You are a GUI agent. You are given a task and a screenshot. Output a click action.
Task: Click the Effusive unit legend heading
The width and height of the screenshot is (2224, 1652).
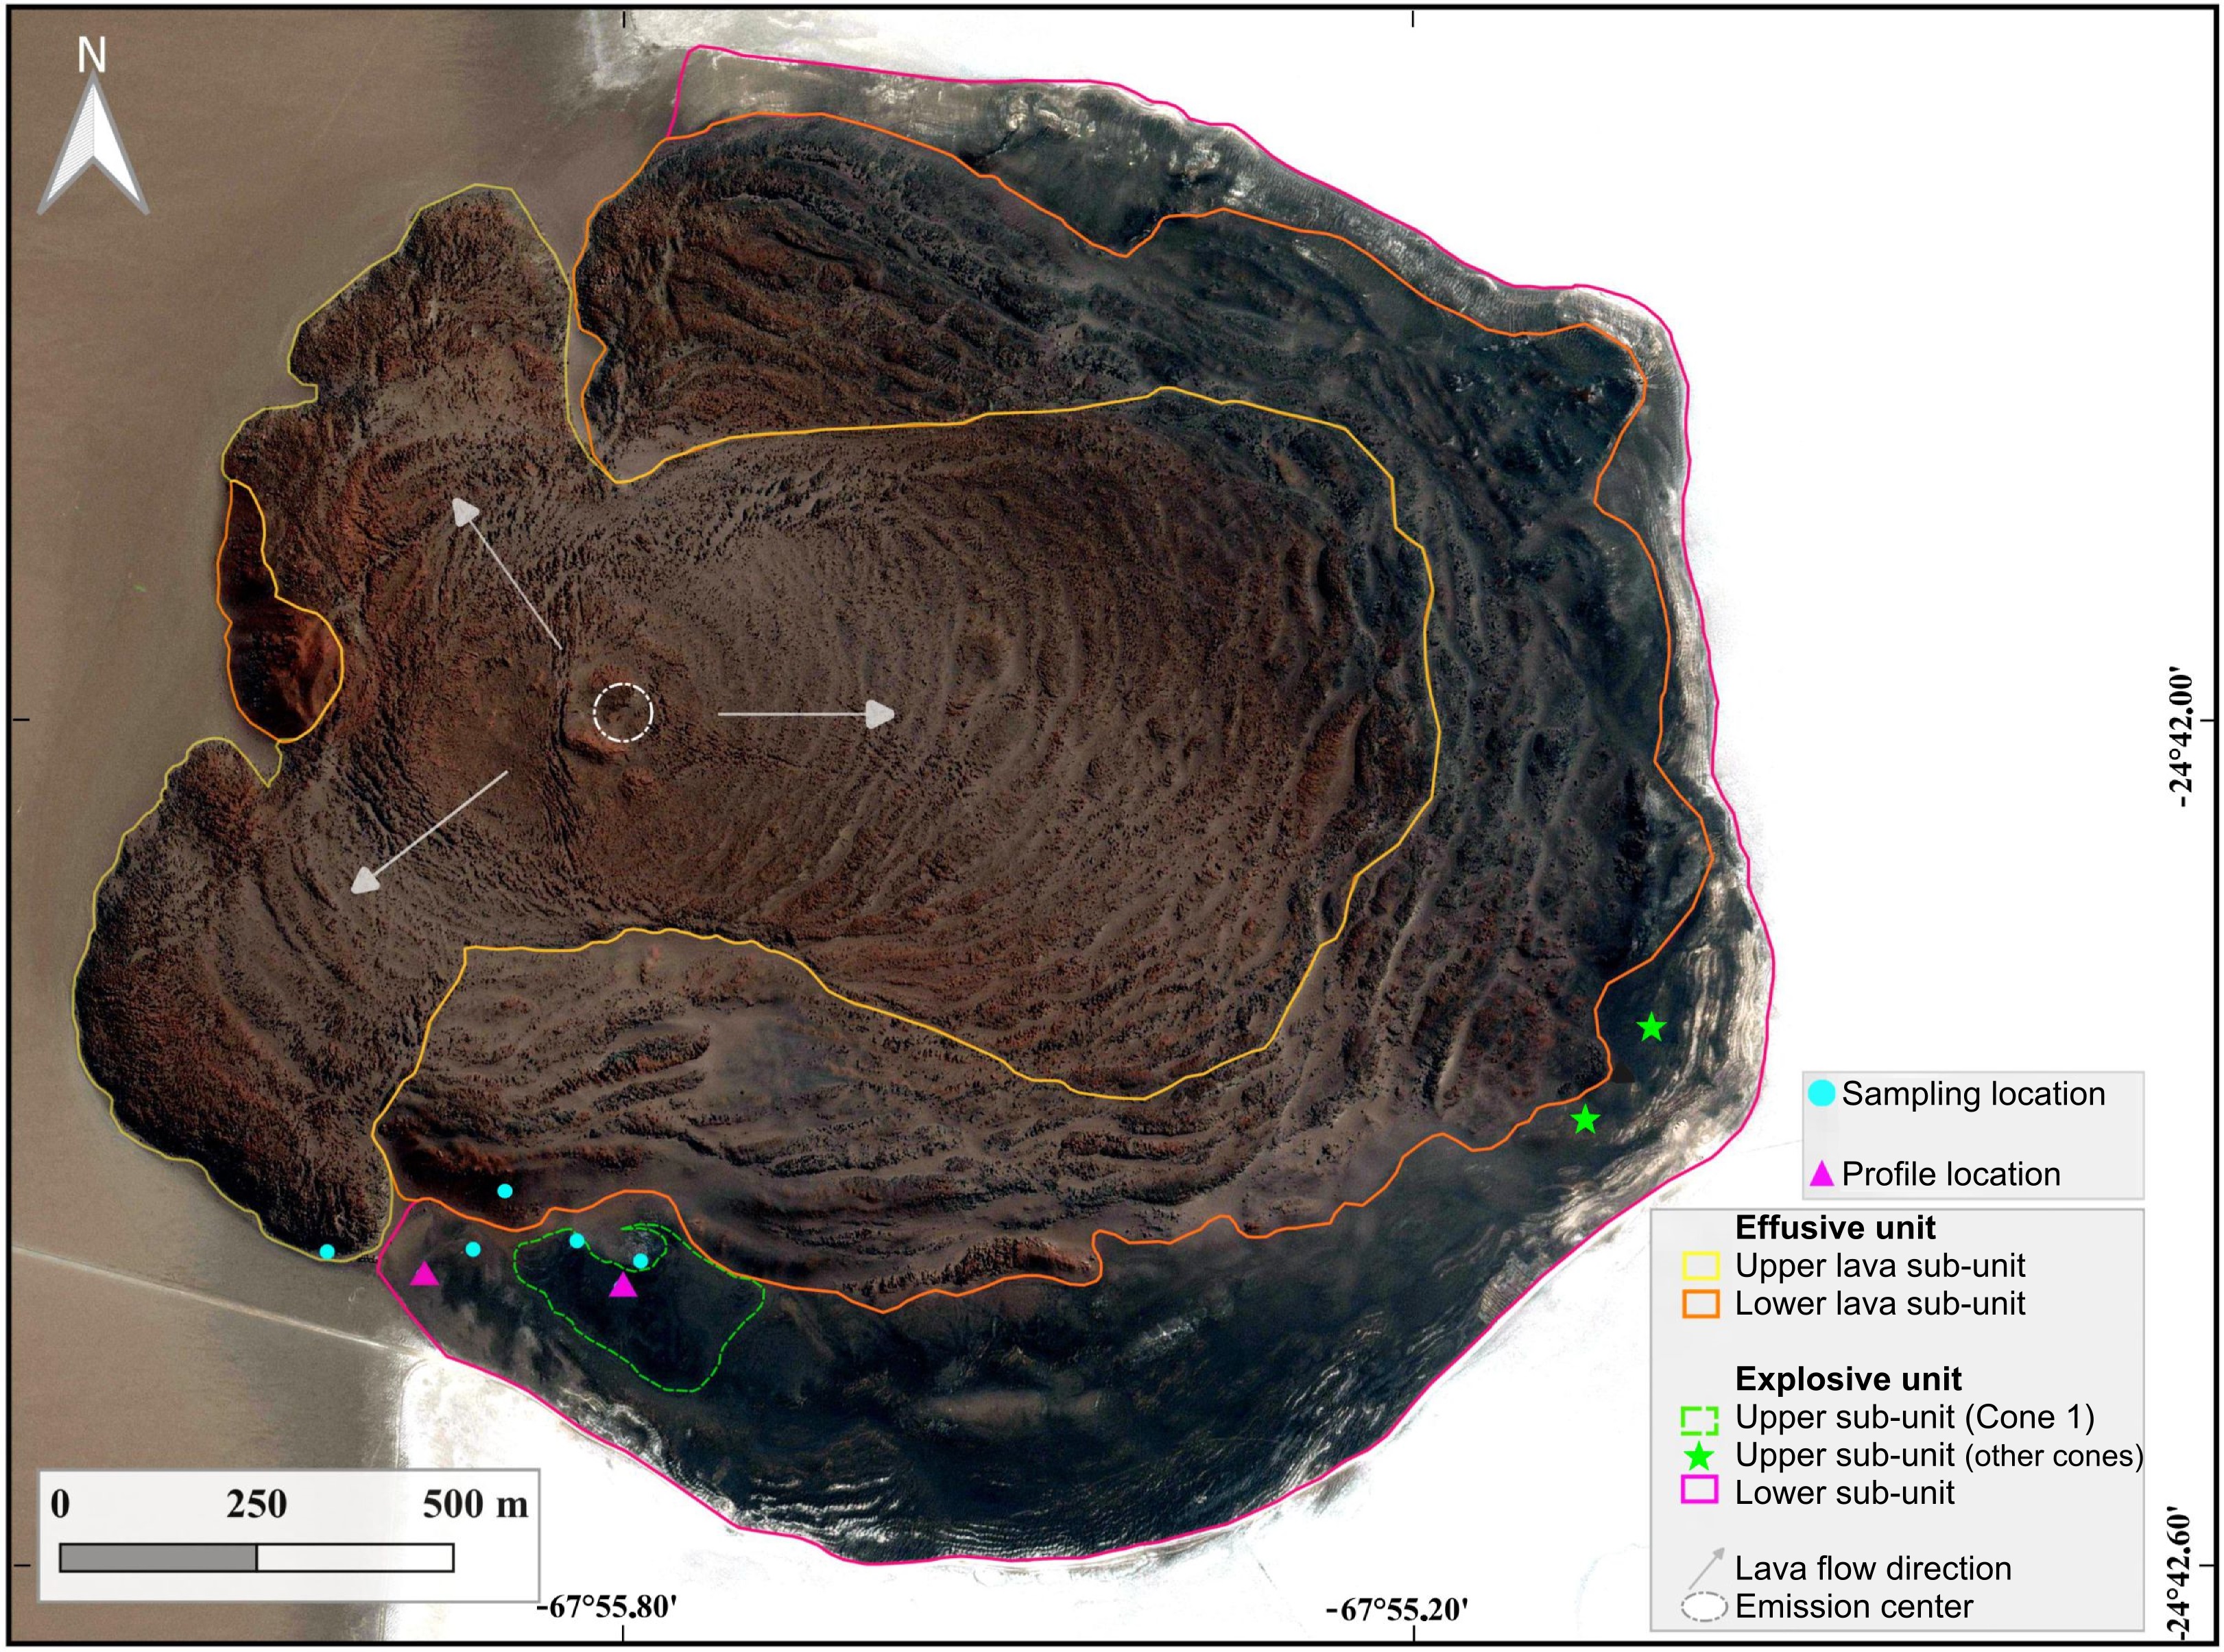(x=1835, y=1227)
